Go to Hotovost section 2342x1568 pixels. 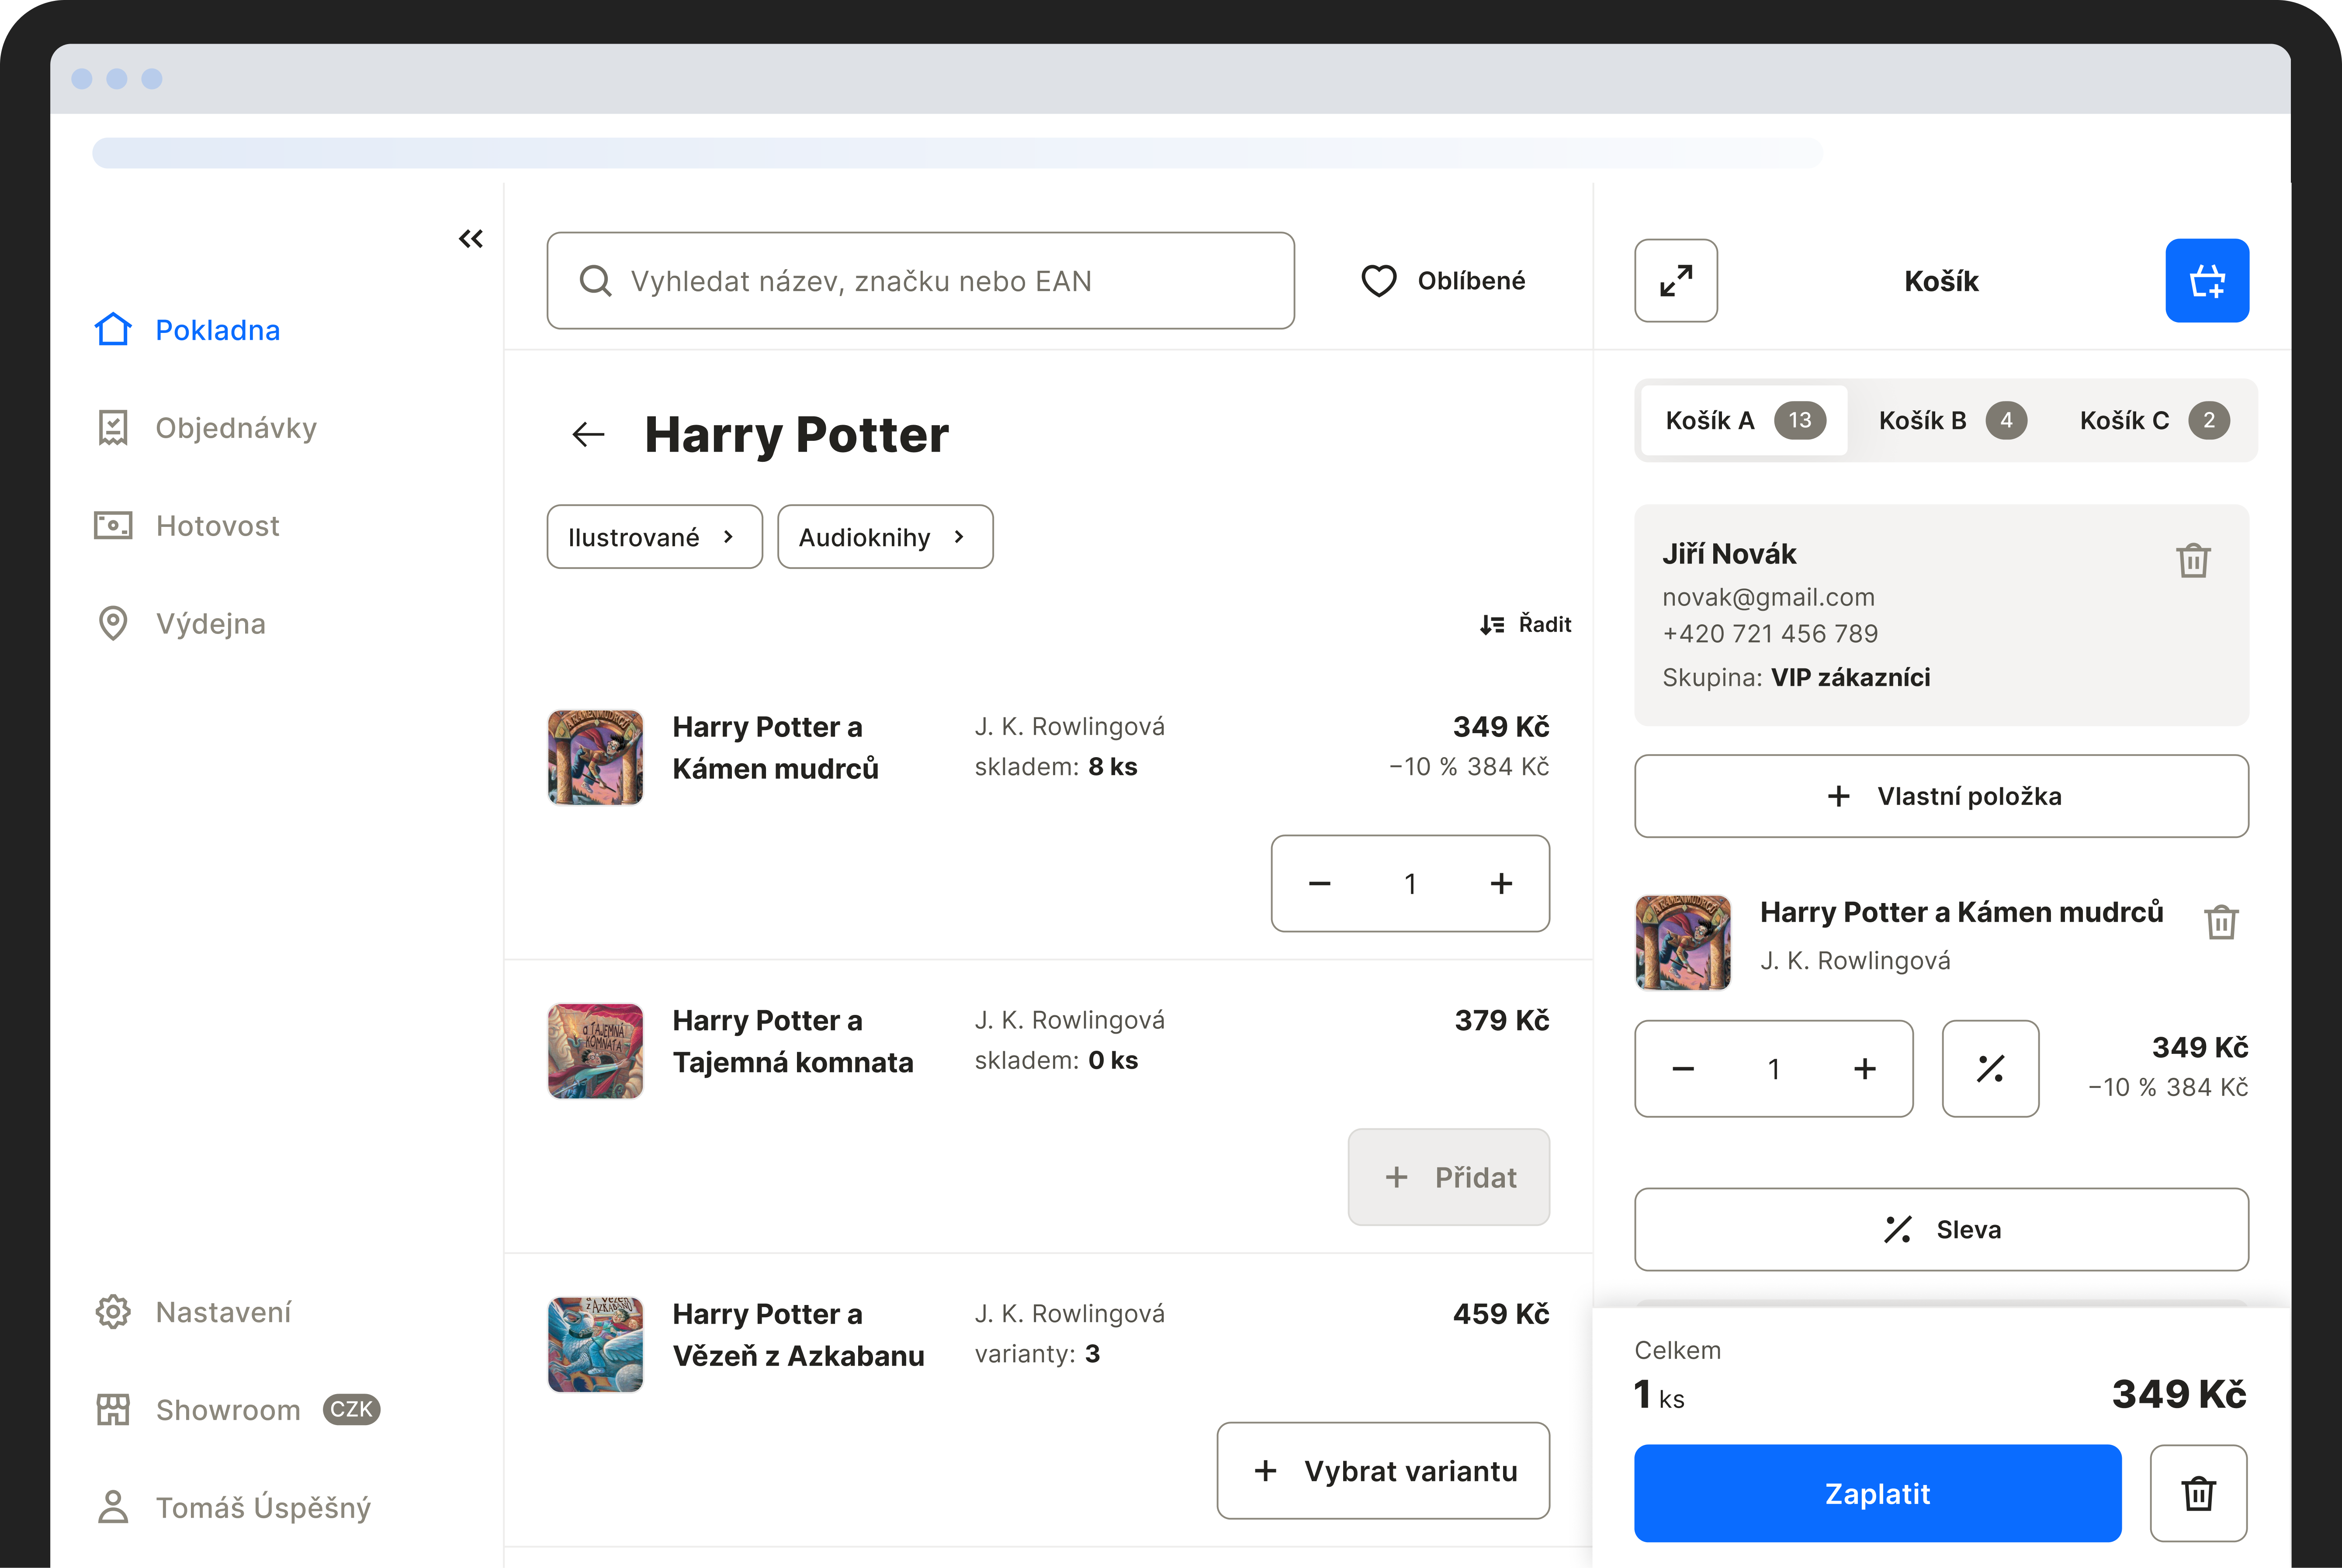187,526
